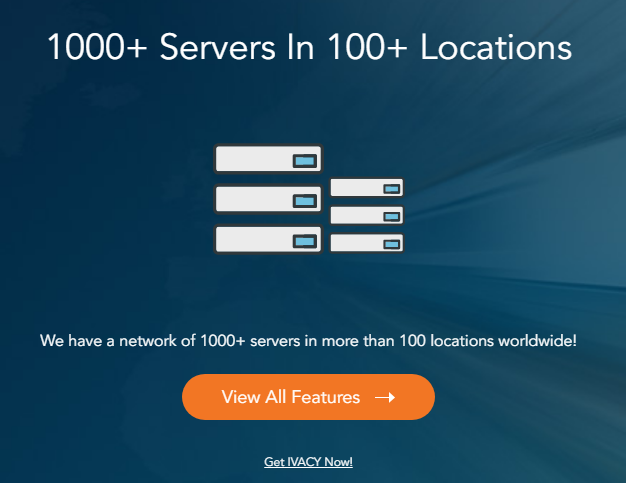Click the arrow icon in the orange button
The width and height of the screenshot is (626, 483).
385,397
